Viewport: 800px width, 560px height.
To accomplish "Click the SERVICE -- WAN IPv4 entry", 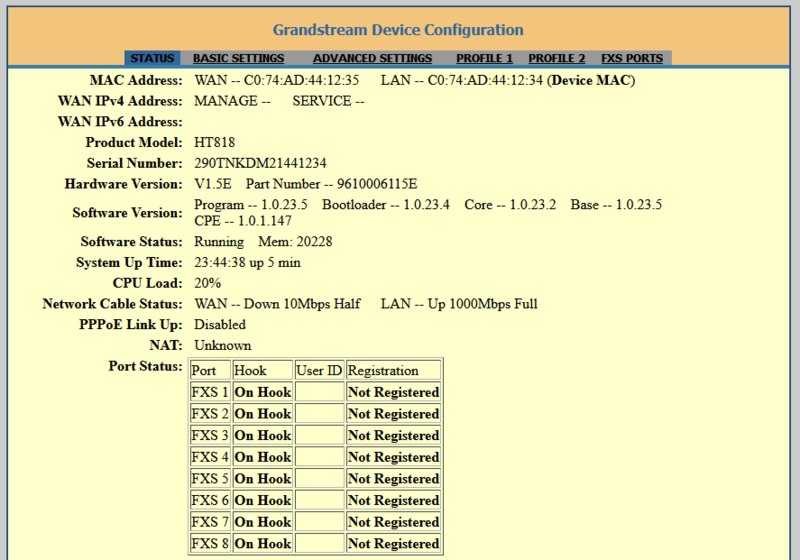I will point(328,101).
